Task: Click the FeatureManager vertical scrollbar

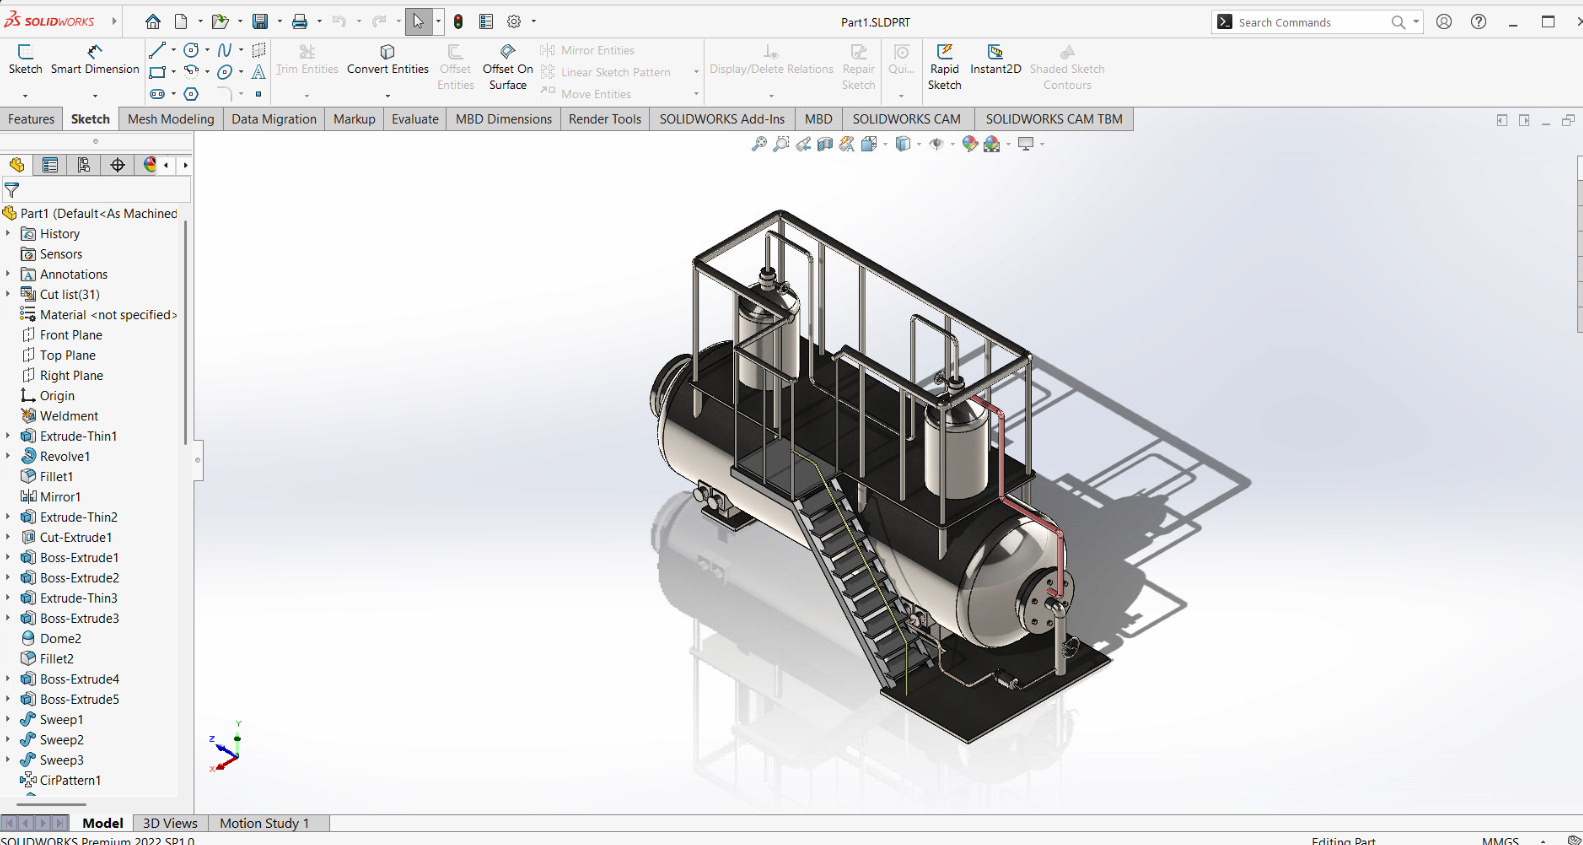Action: click(x=185, y=332)
